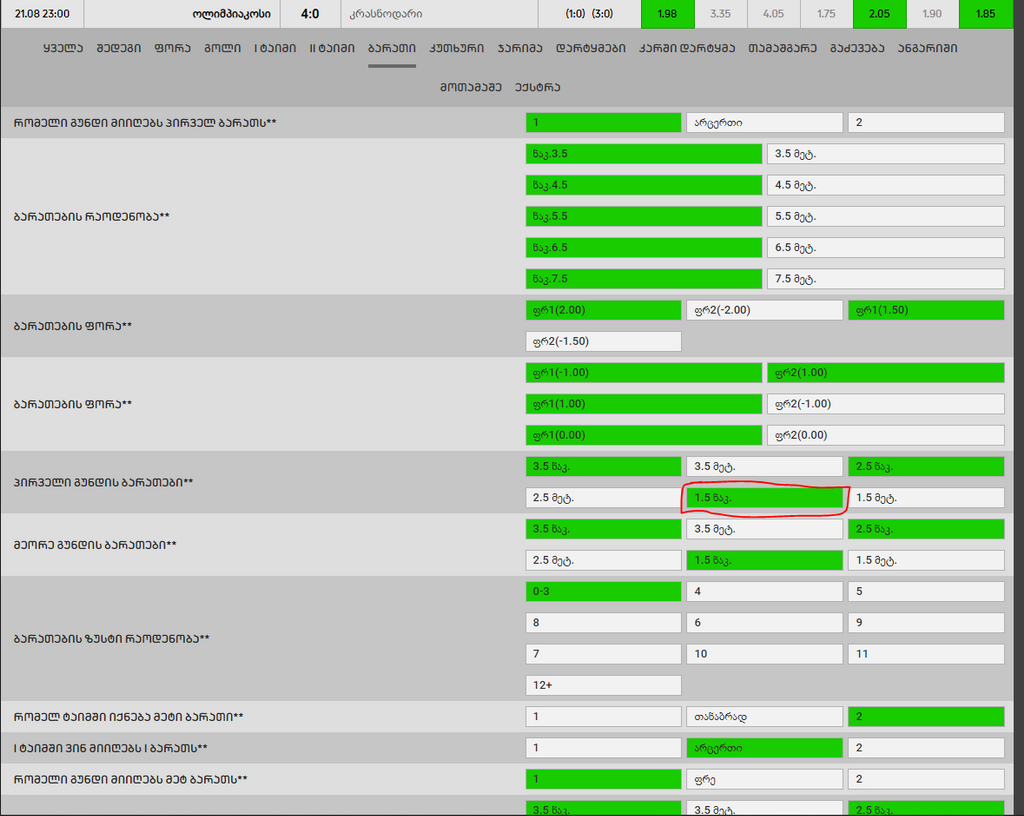Select the კუთხური tab

456,47
